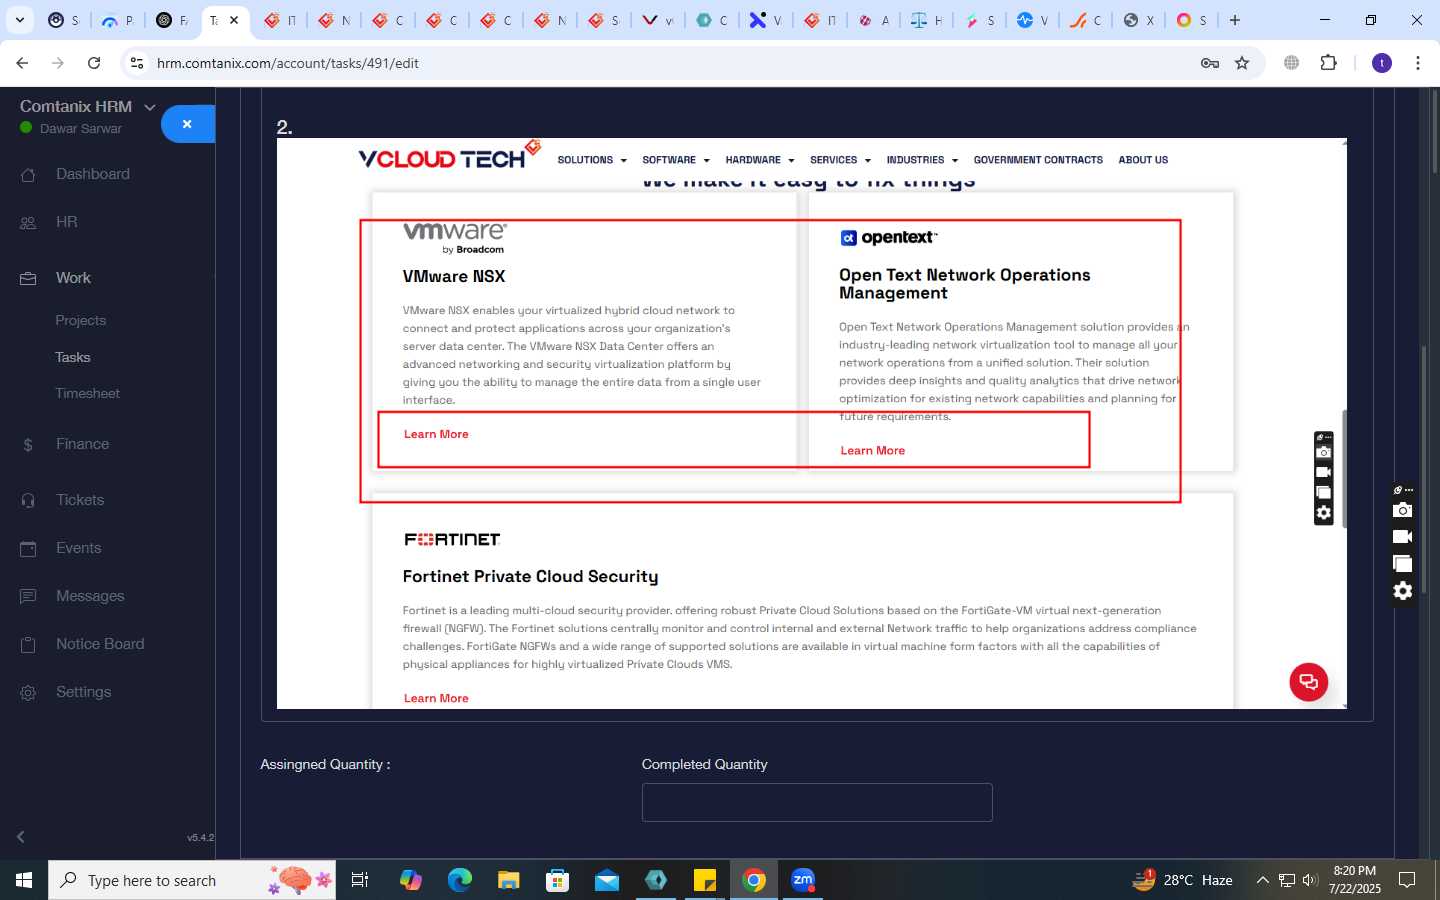
Task: Open the Mail app on the taskbar
Action: click(x=607, y=880)
